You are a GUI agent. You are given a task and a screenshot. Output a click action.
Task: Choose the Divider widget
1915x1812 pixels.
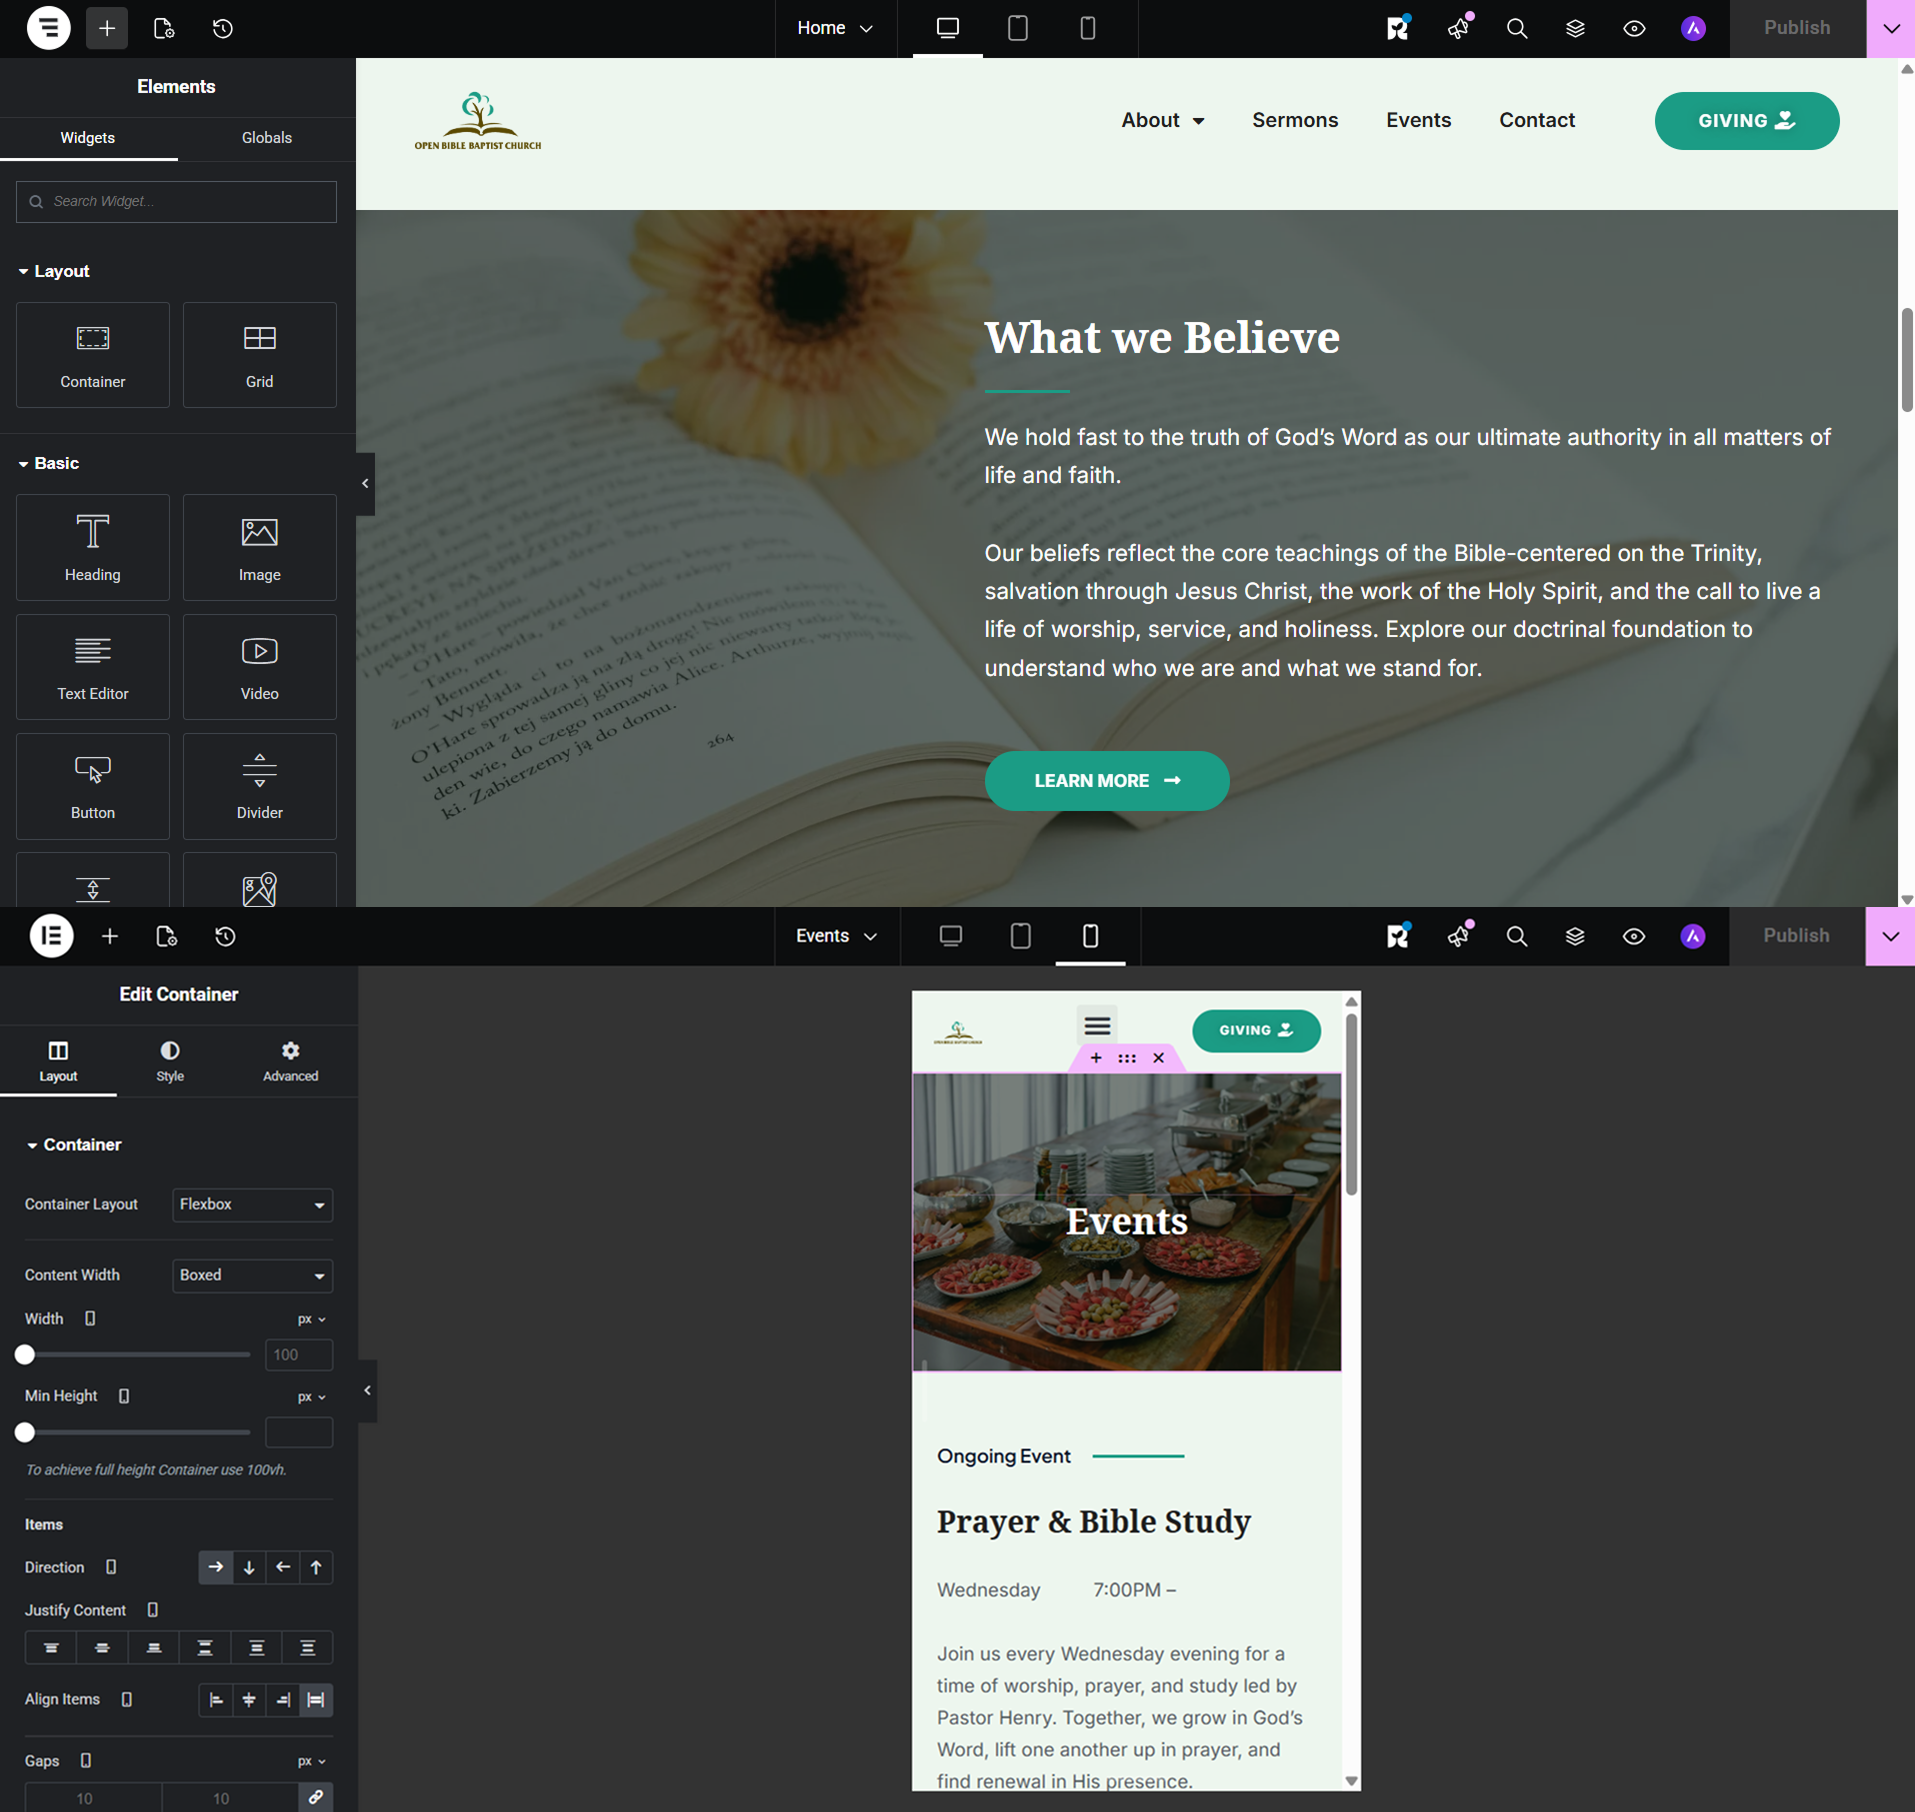[x=259, y=786]
